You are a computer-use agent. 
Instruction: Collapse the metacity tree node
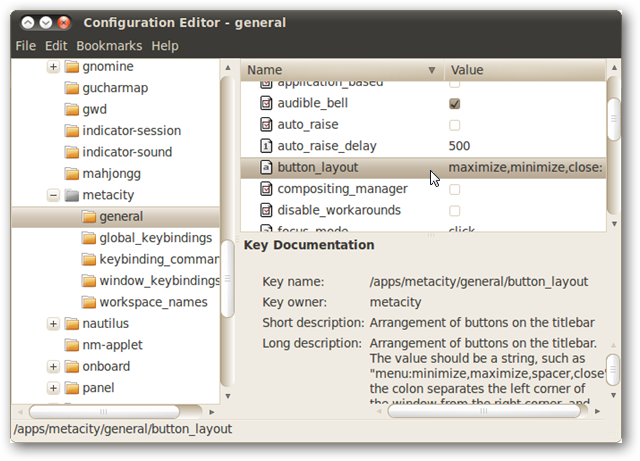53,195
